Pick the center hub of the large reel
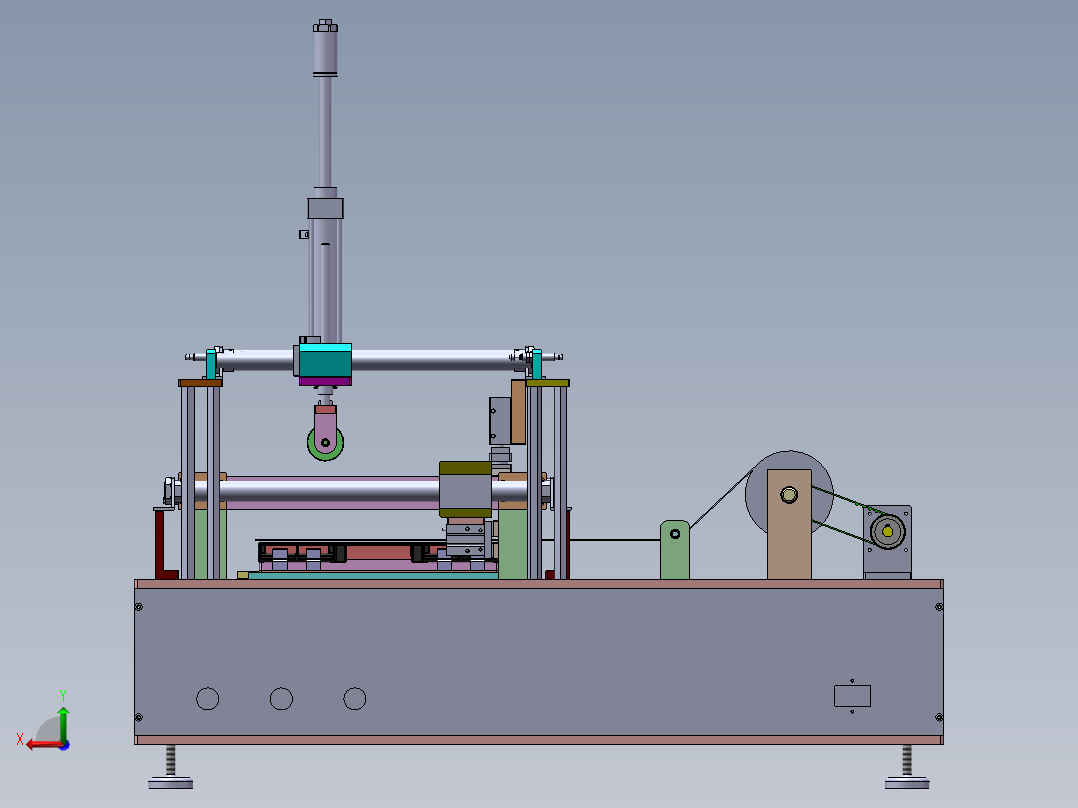1078x808 pixels. click(x=789, y=494)
